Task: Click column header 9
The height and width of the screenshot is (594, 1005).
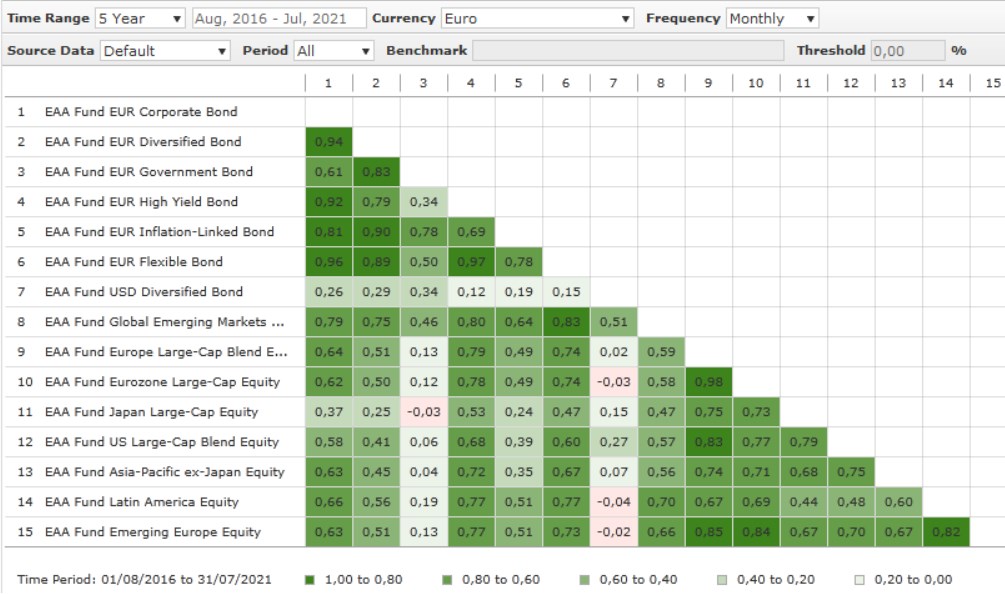Action: click(708, 83)
